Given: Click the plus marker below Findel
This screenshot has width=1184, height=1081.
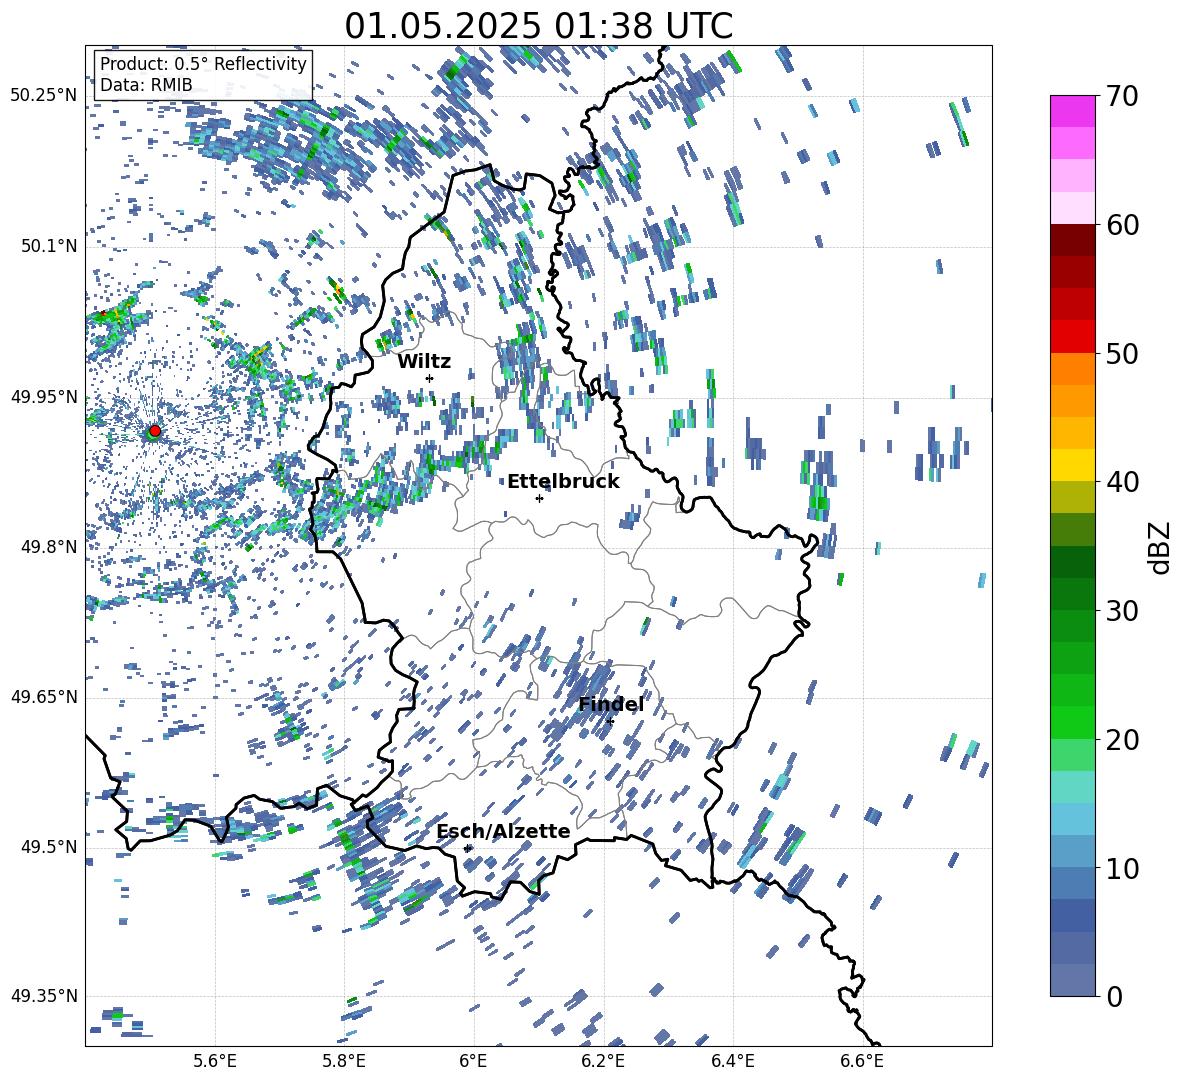Looking at the screenshot, I should [x=610, y=722].
